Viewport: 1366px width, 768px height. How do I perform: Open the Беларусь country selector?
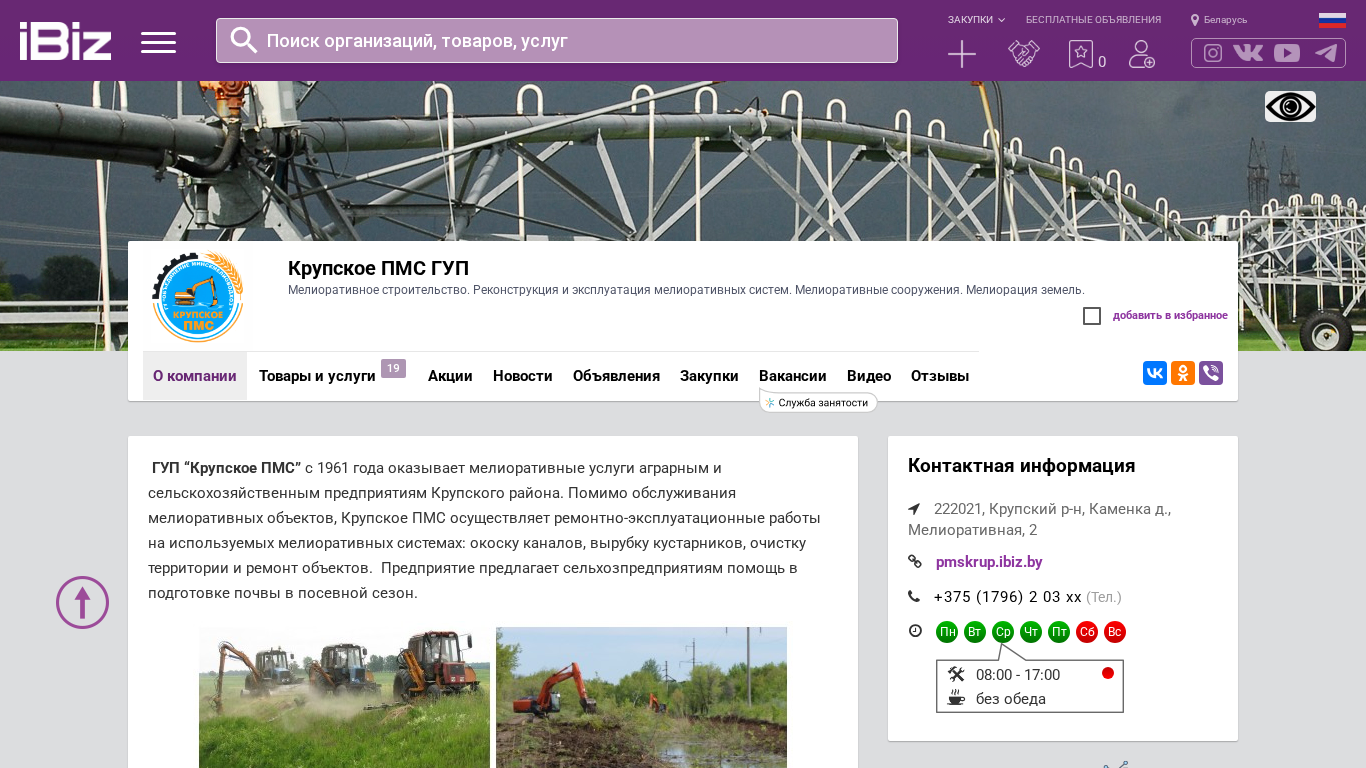coord(1219,20)
